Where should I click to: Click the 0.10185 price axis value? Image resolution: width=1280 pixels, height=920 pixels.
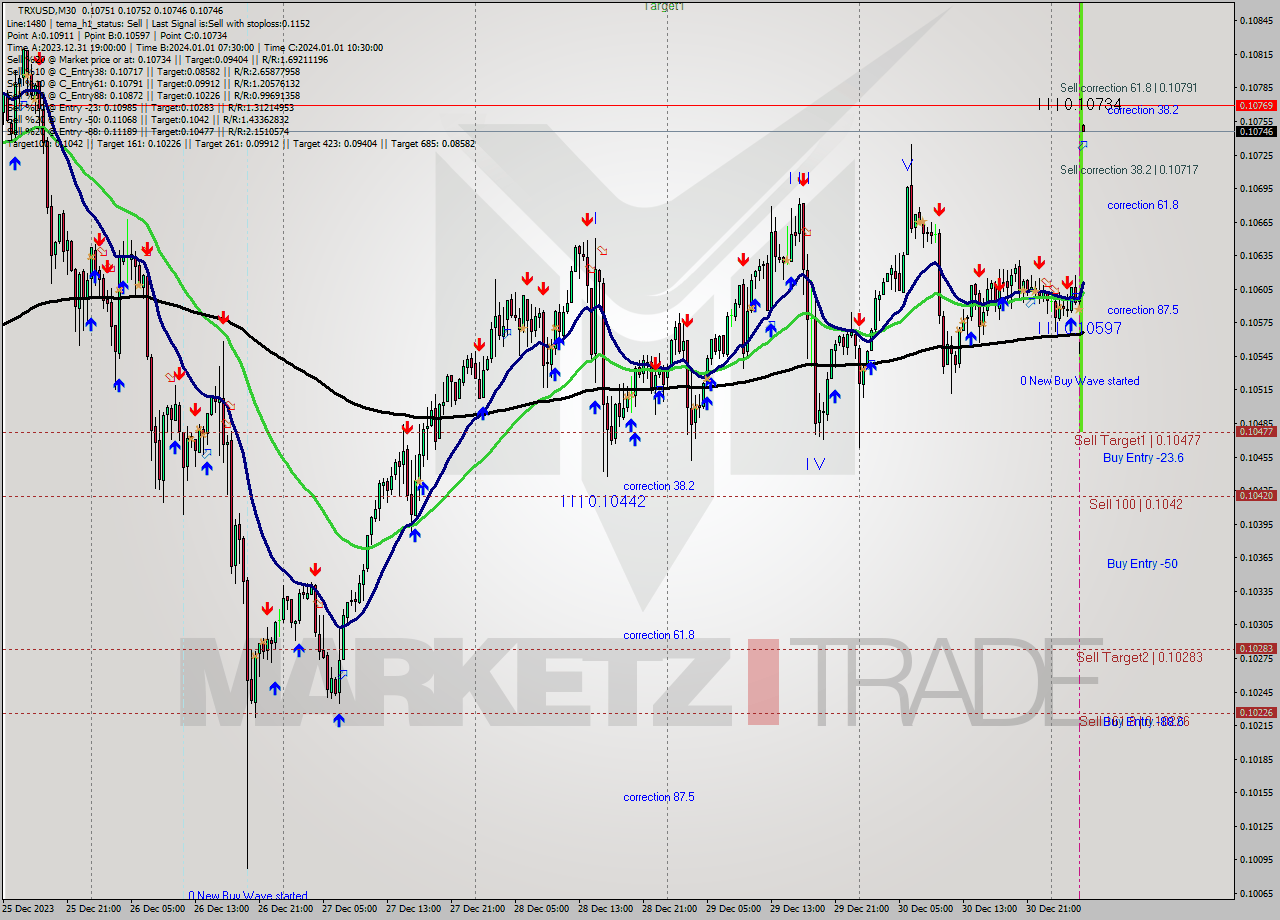pos(1256,759)
